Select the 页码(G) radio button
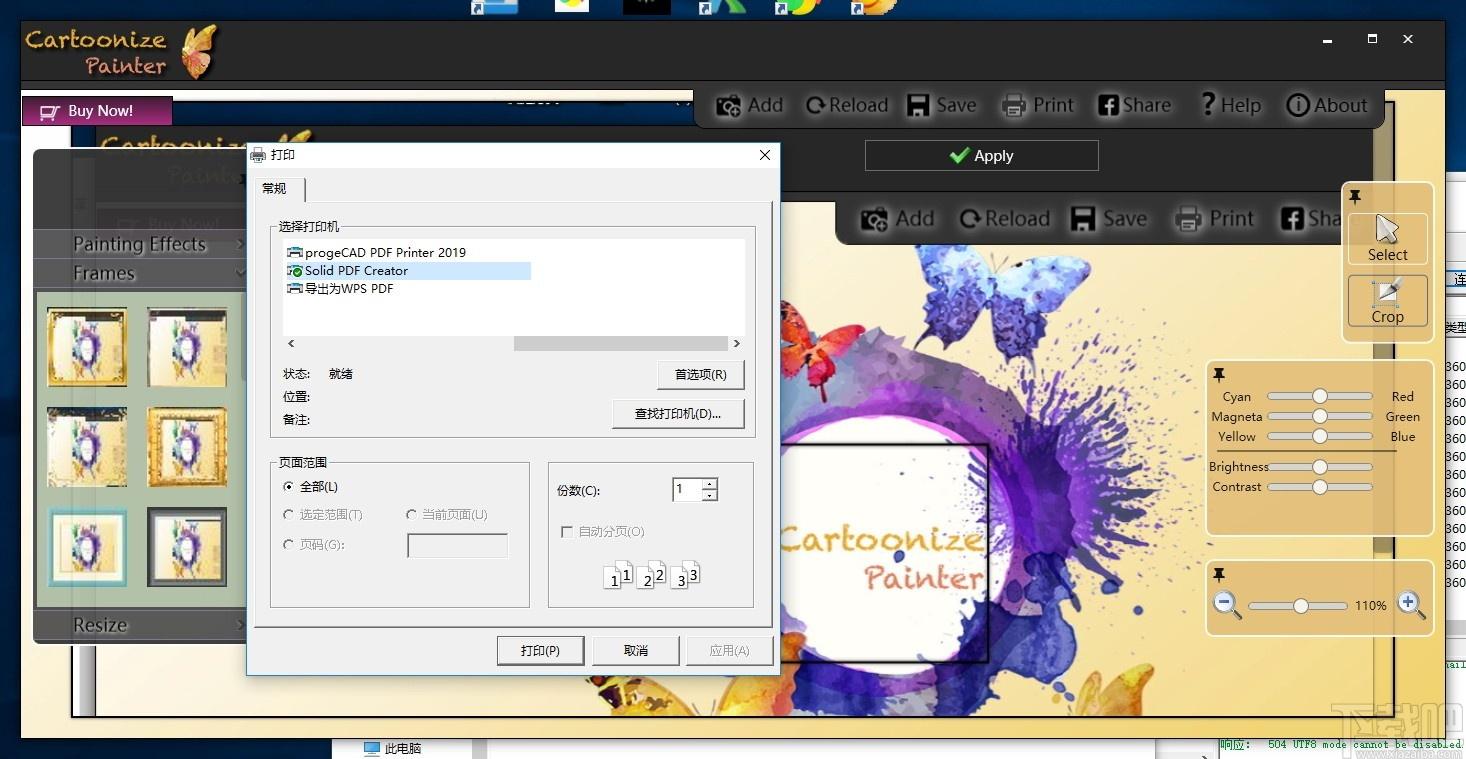 click(289, 545)
